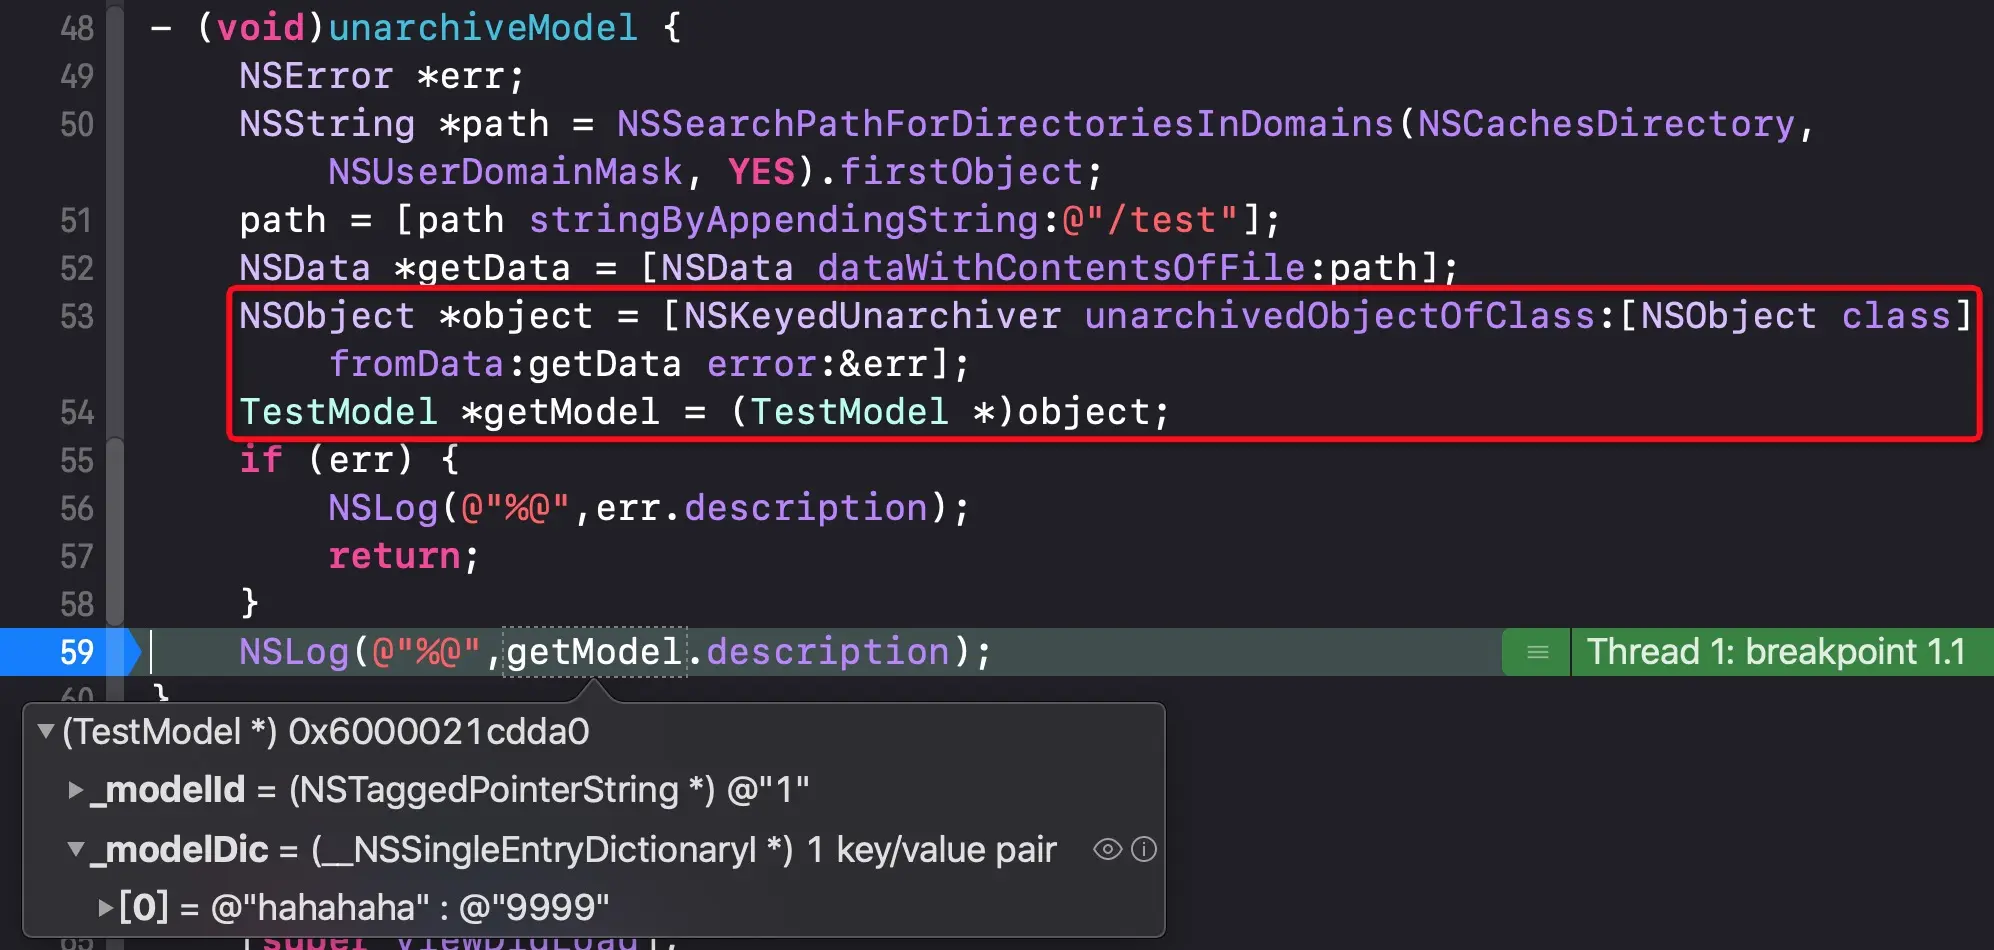Click the unarchivedObjectOfClass method call
Image resolution: width=1994 pixels, height=950 pixels.
[1339, 316]
